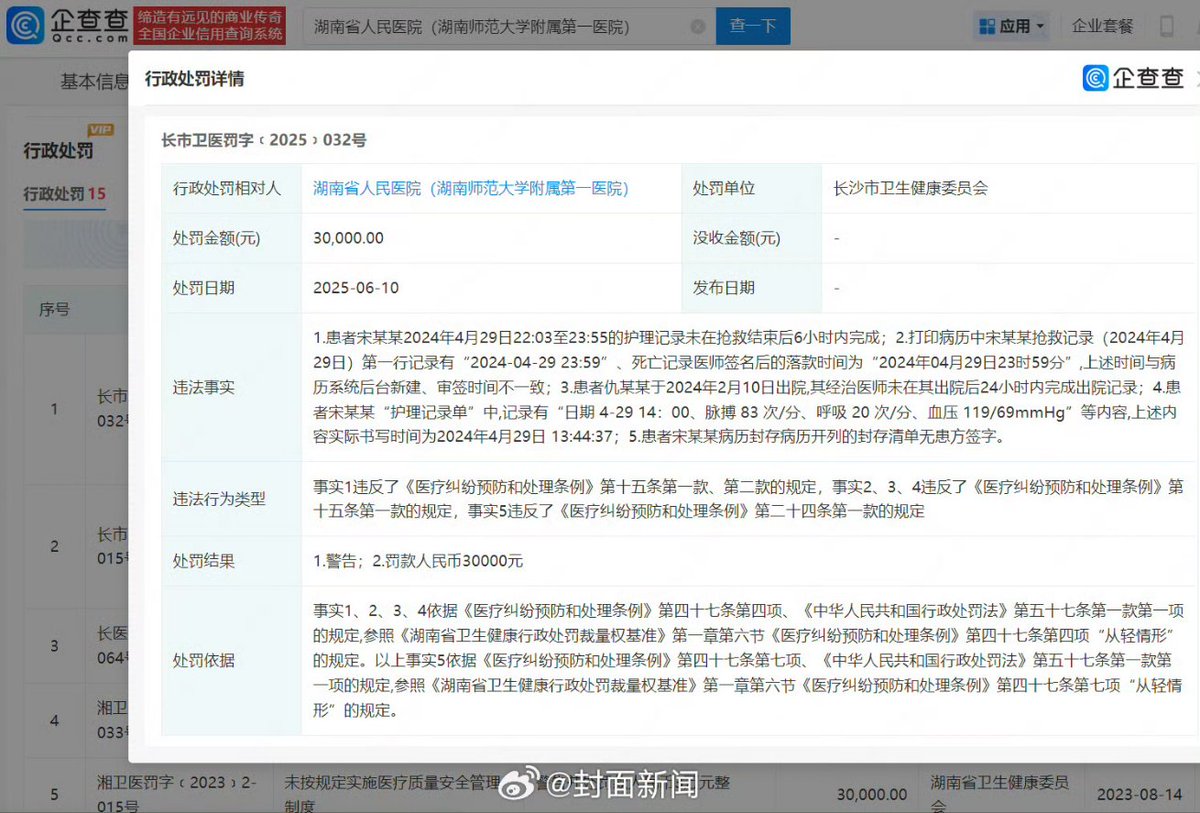Click the penalty date 2025-06-10
This screenshot has width=1200, height=813.
coord(356,288)
